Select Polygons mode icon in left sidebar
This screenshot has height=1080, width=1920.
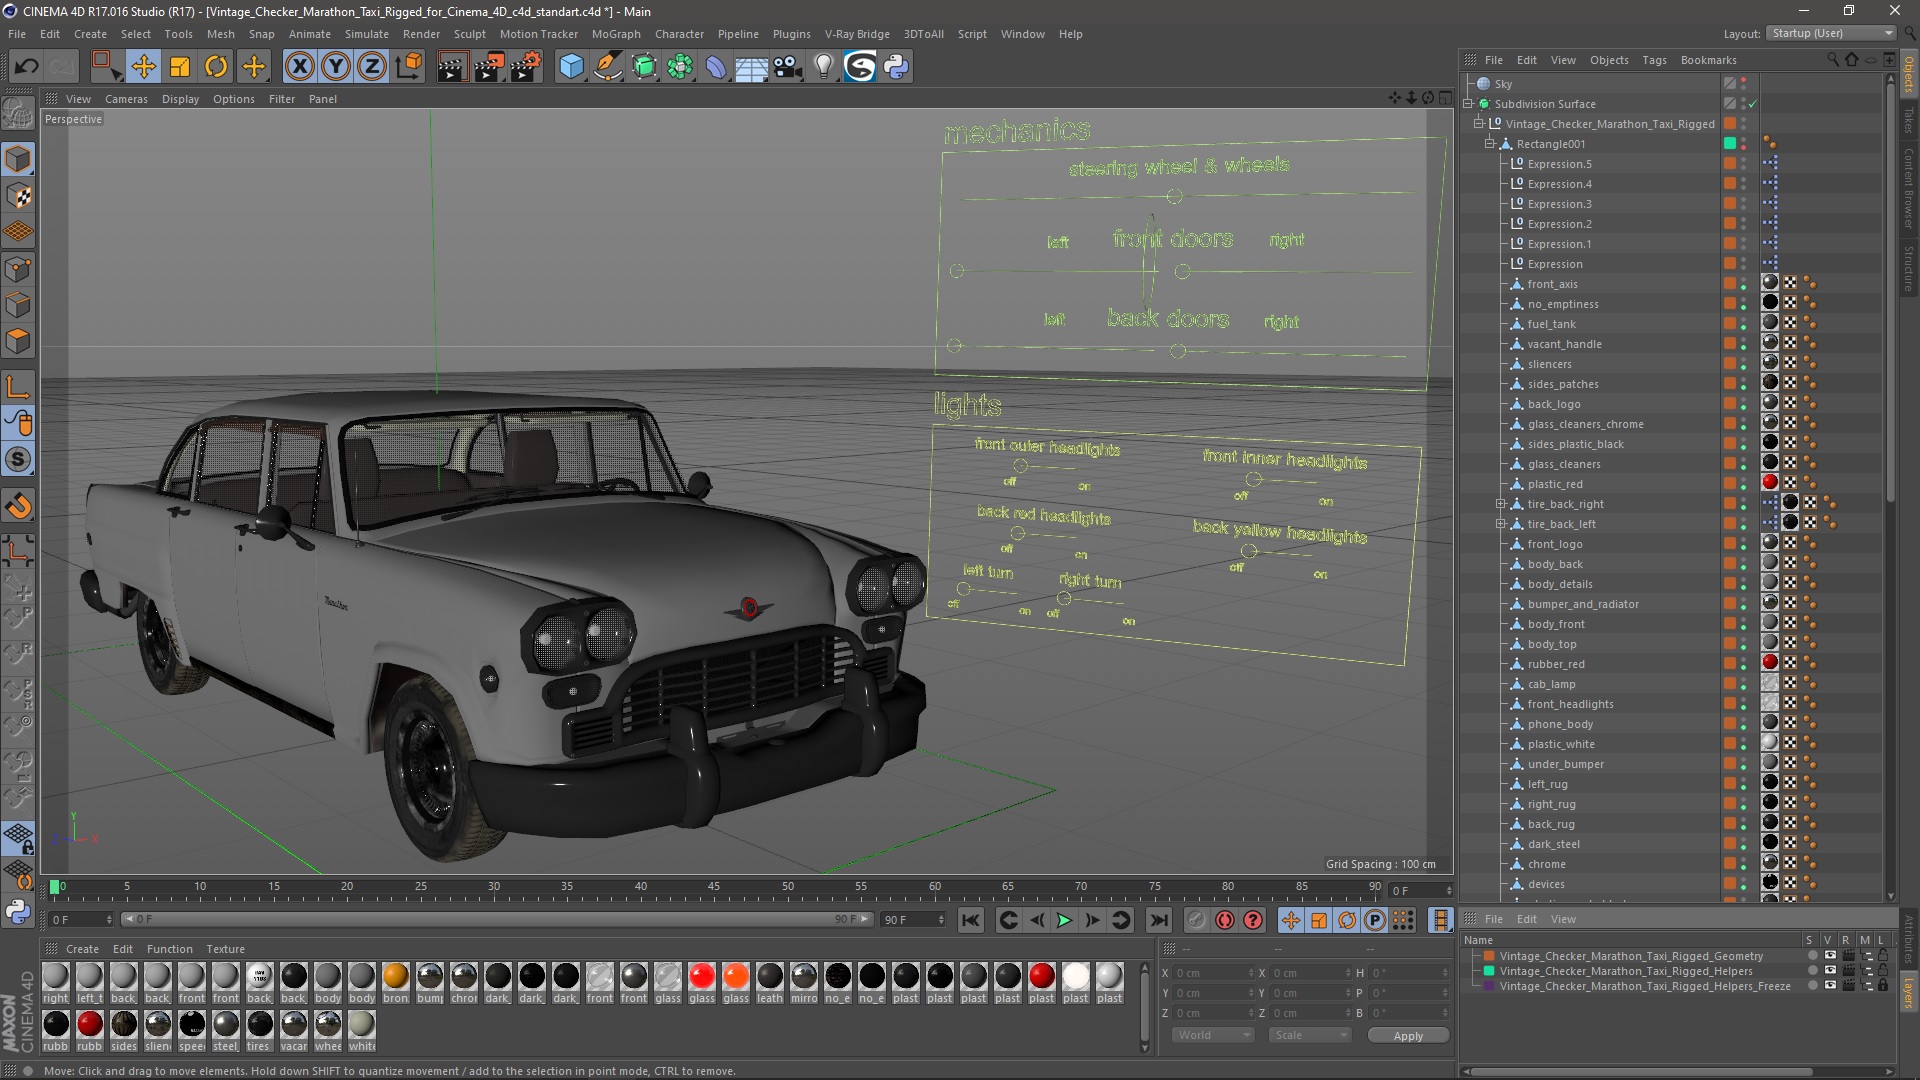pyautogui.click(x=18, y=342)
